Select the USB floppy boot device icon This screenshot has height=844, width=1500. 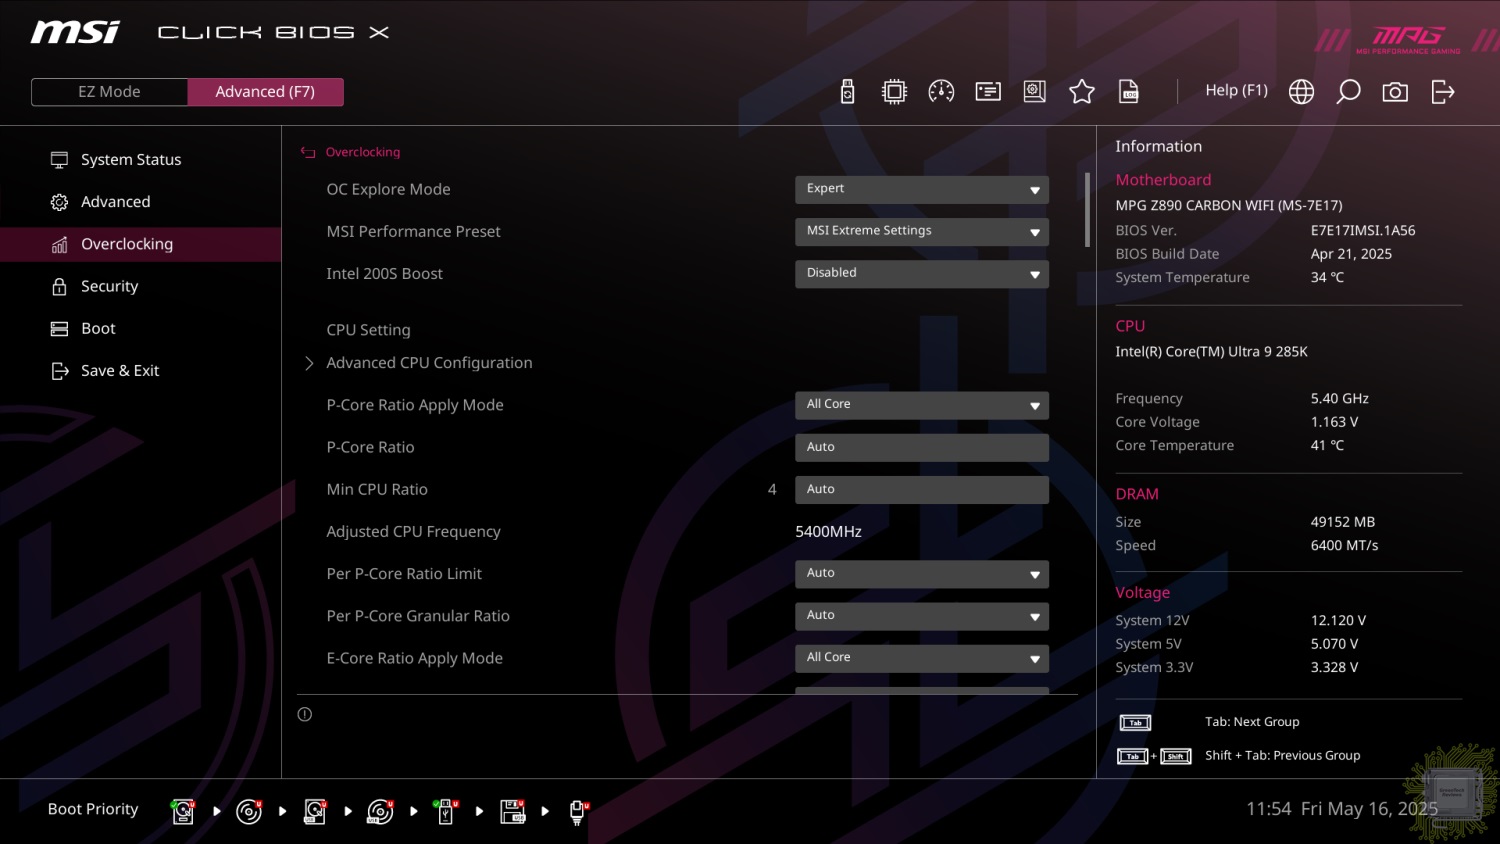[513, 811]
